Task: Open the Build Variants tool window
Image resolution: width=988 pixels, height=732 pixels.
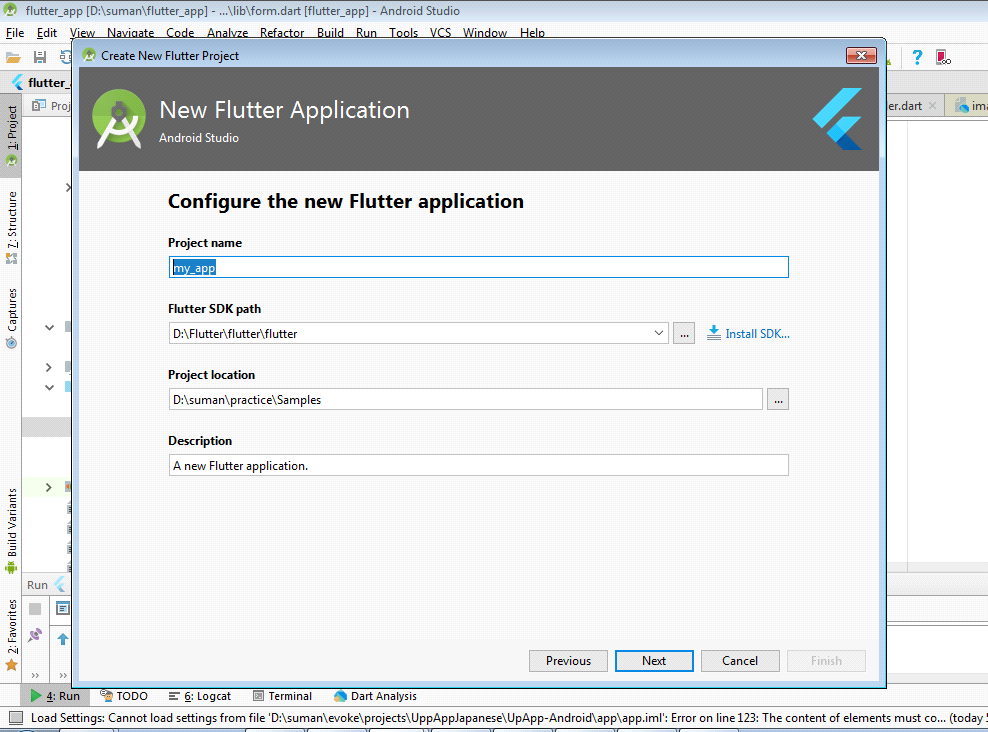Action: (x=11, y=530)
